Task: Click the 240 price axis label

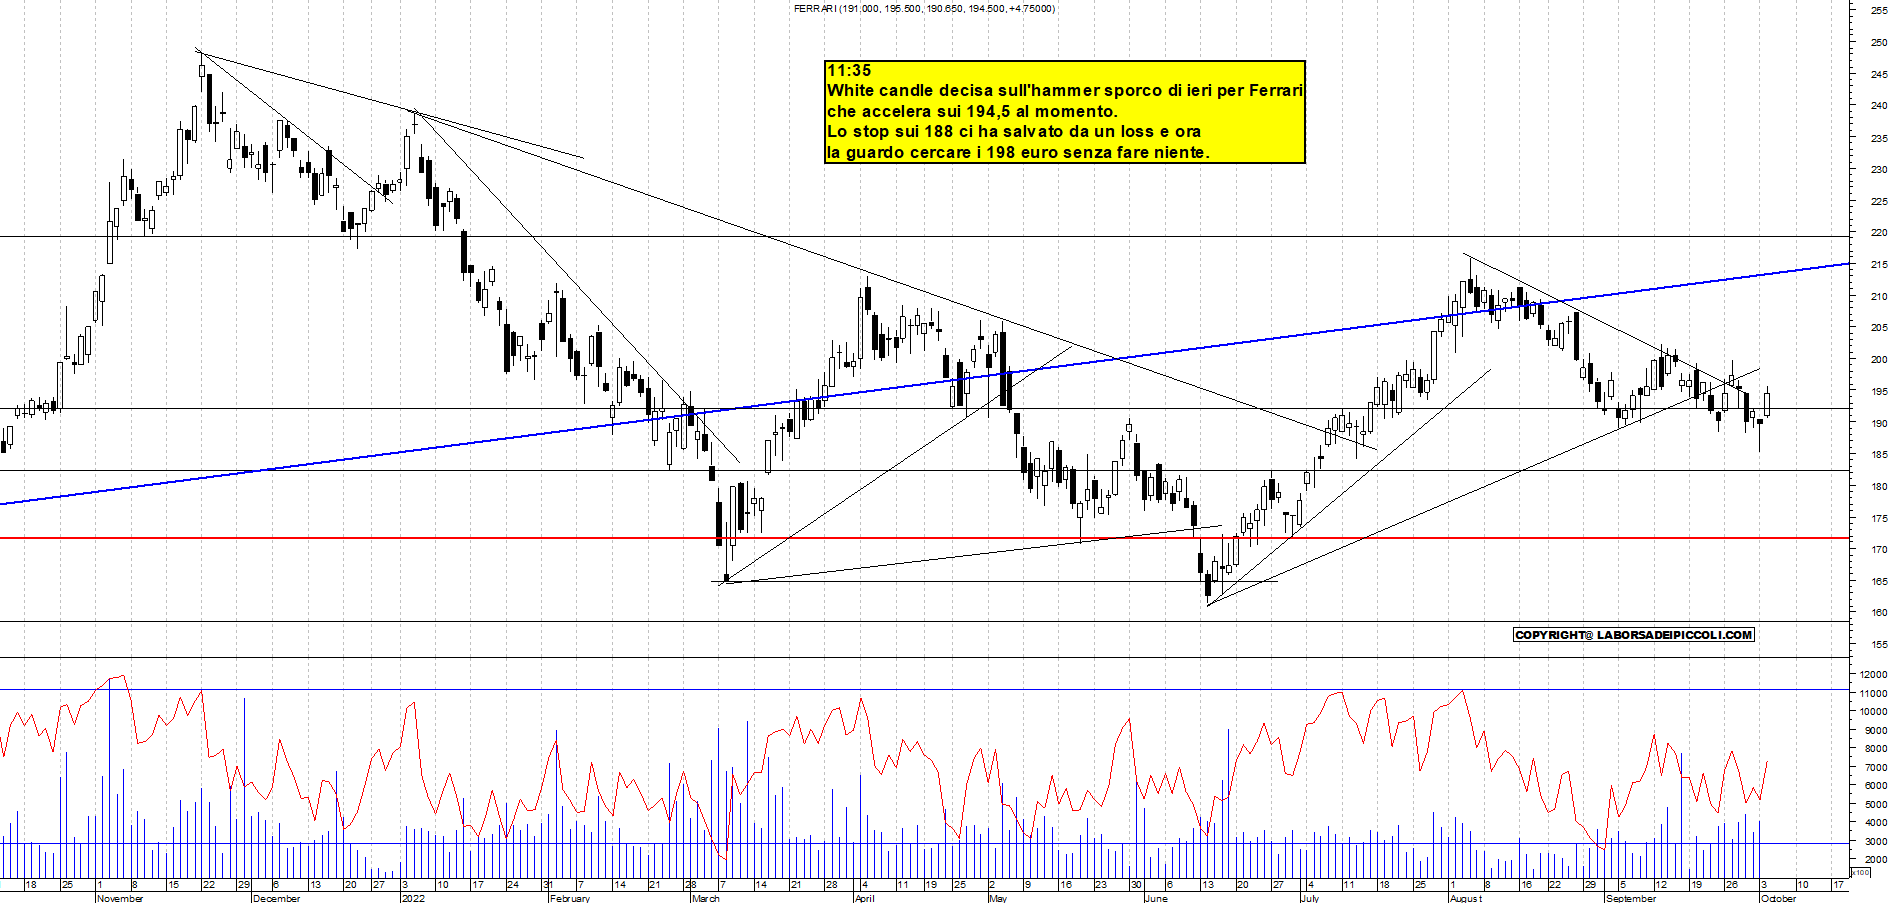Action: click(x=1879, y=105)
